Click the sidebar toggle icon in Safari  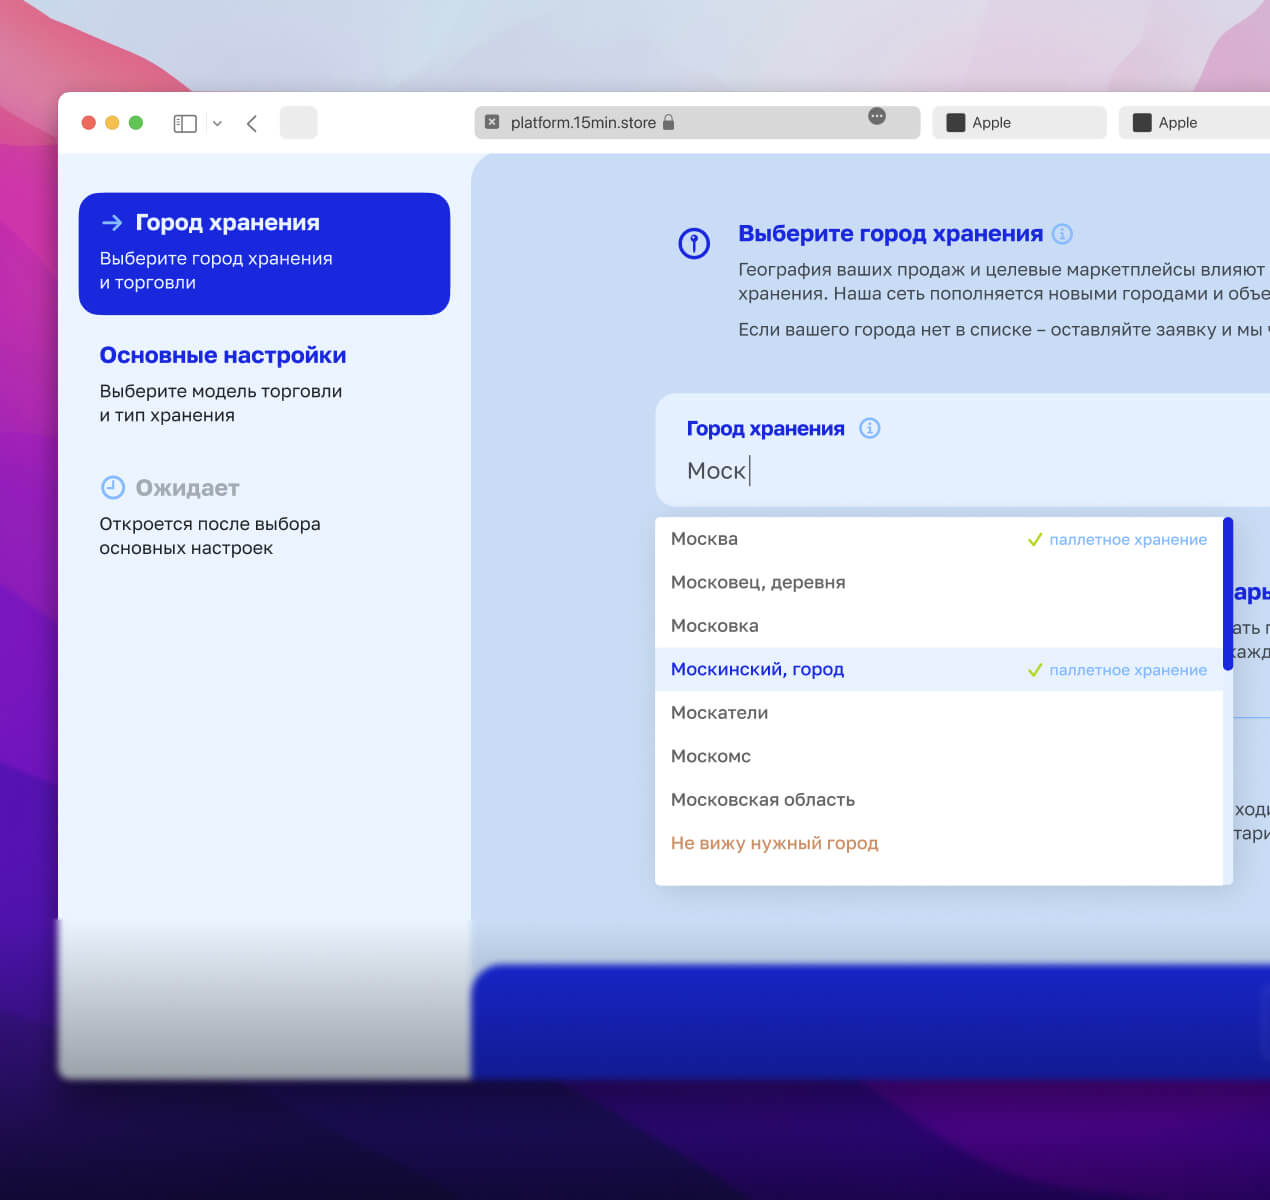(x=185, y=123)
